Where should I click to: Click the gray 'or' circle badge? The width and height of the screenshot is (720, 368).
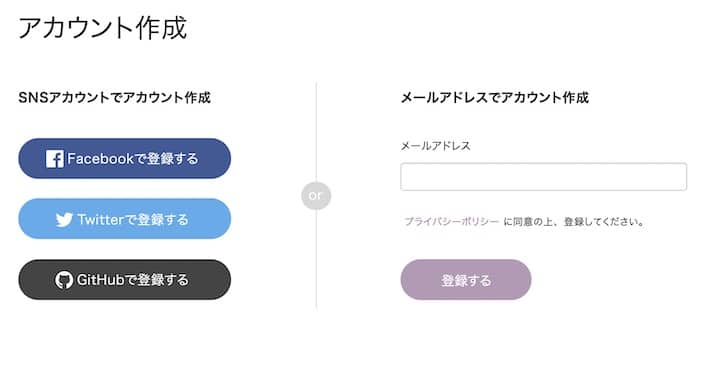pos(316,196)
